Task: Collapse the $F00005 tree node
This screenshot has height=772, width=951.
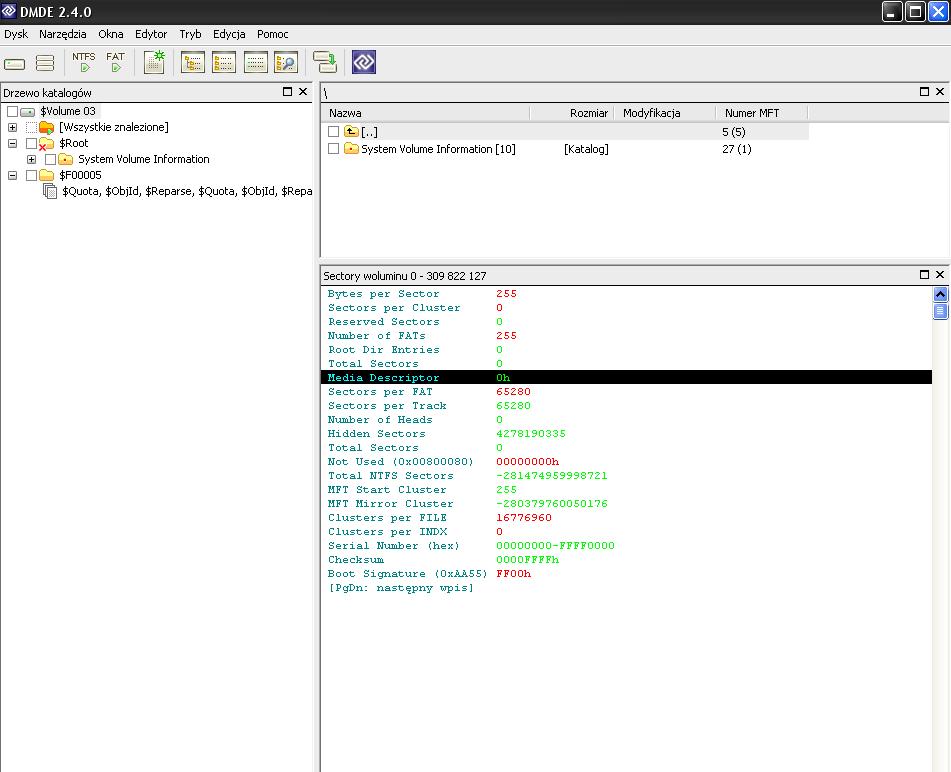Action: point(12,175)
